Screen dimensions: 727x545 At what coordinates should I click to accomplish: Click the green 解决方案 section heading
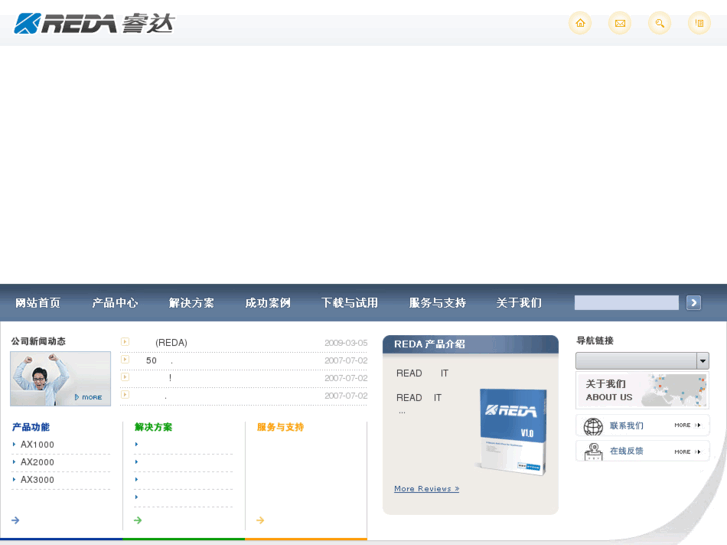tap(153, 427)
